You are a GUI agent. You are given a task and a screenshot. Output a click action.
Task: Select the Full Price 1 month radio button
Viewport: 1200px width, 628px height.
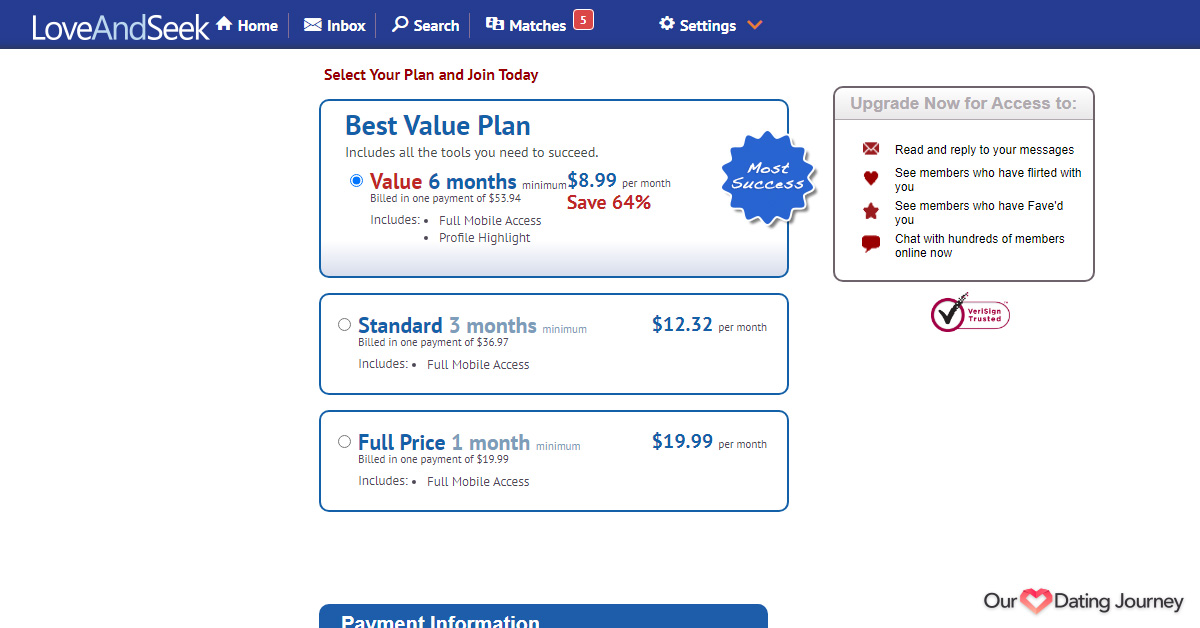(345, 442)
